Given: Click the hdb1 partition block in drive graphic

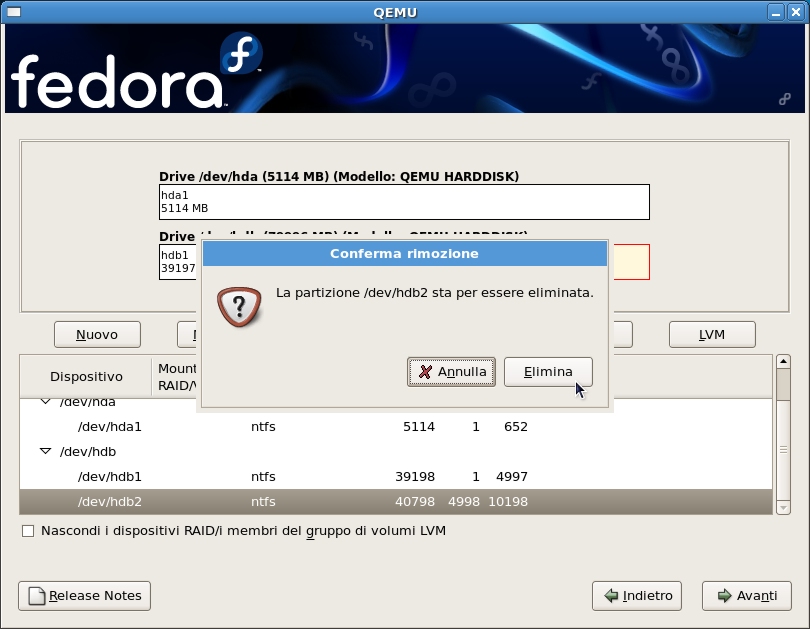Looking at the screenshot, I should coord(178,262).
